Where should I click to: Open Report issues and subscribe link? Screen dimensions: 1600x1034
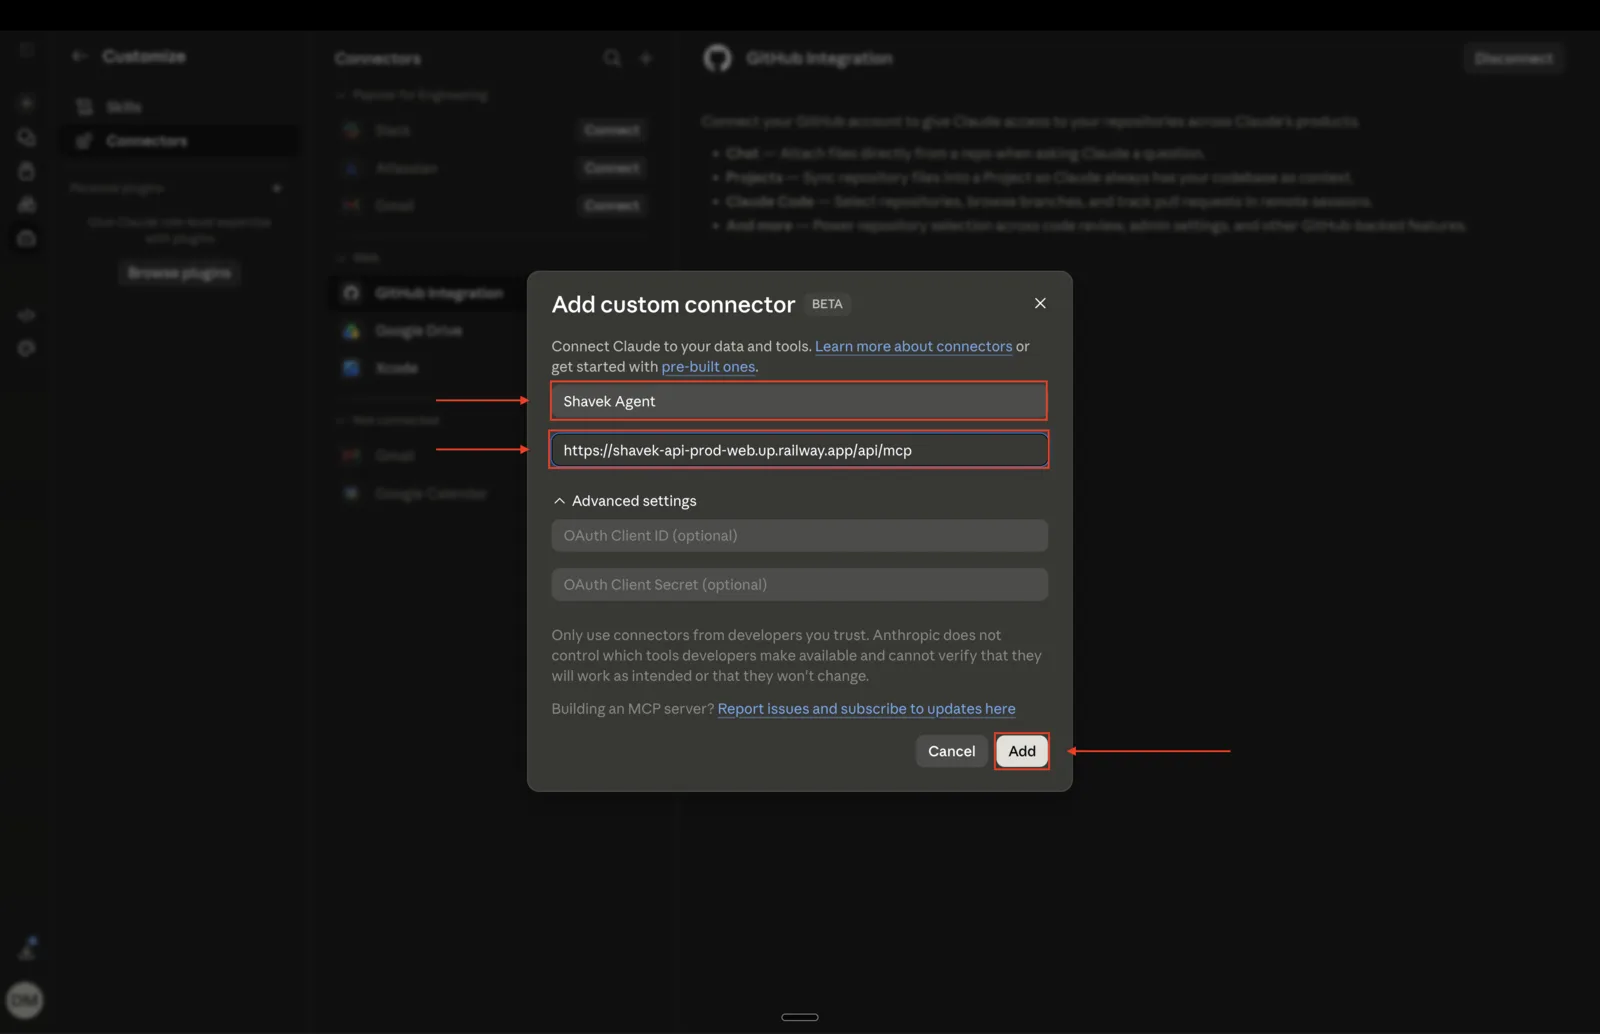(866, 709)
